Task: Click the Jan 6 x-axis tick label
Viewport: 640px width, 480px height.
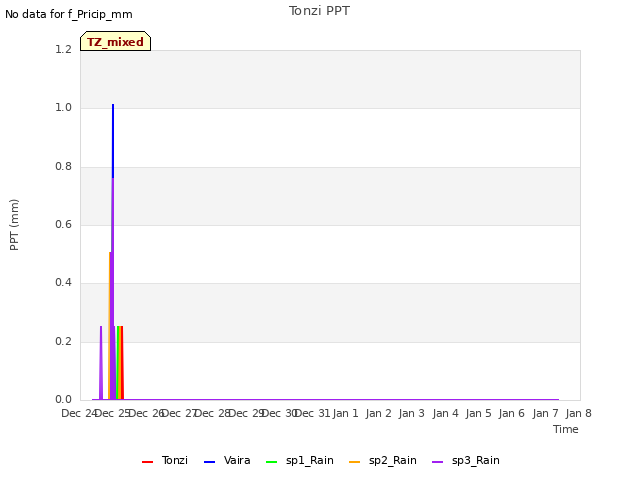Action: pos(511,413)
